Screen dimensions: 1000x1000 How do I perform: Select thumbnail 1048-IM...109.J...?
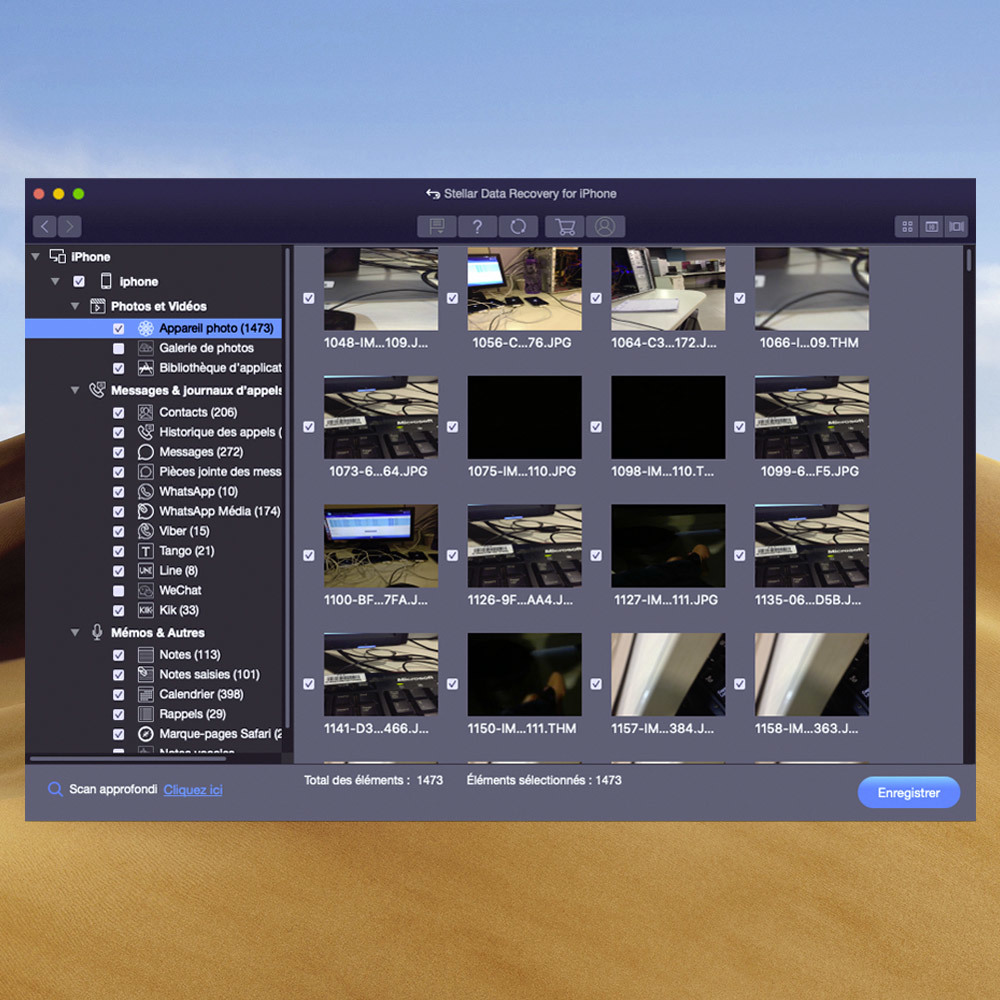click(381, 289)
